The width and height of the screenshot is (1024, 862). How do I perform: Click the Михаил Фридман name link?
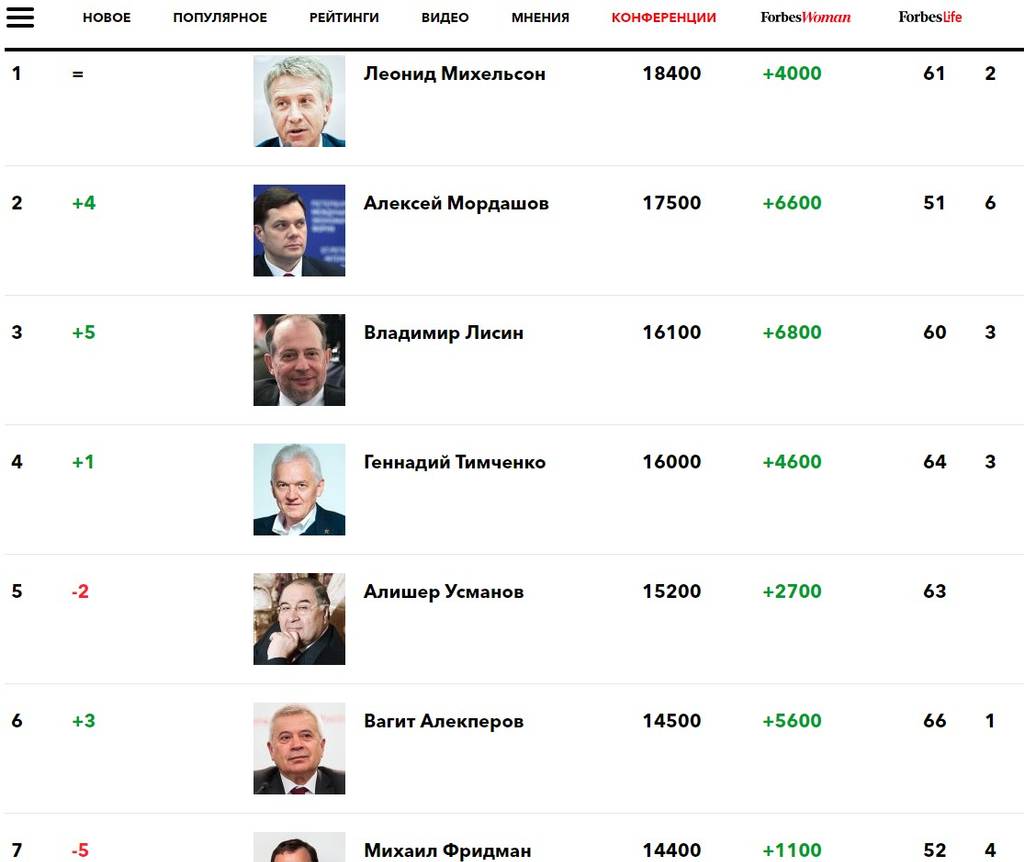click(447, 851)
